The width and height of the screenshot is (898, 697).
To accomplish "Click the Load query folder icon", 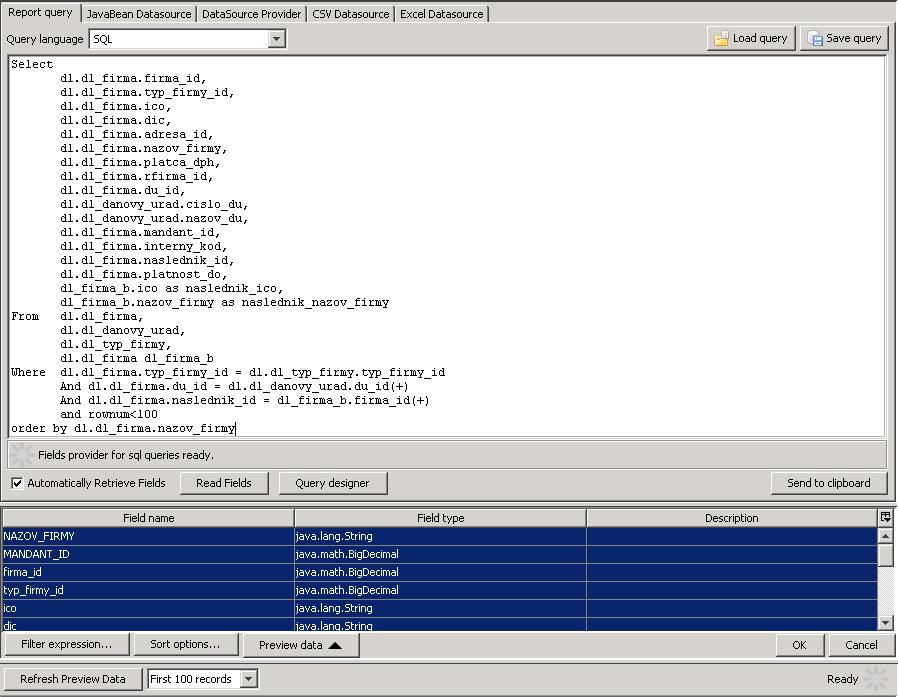I will coord(721,38).
